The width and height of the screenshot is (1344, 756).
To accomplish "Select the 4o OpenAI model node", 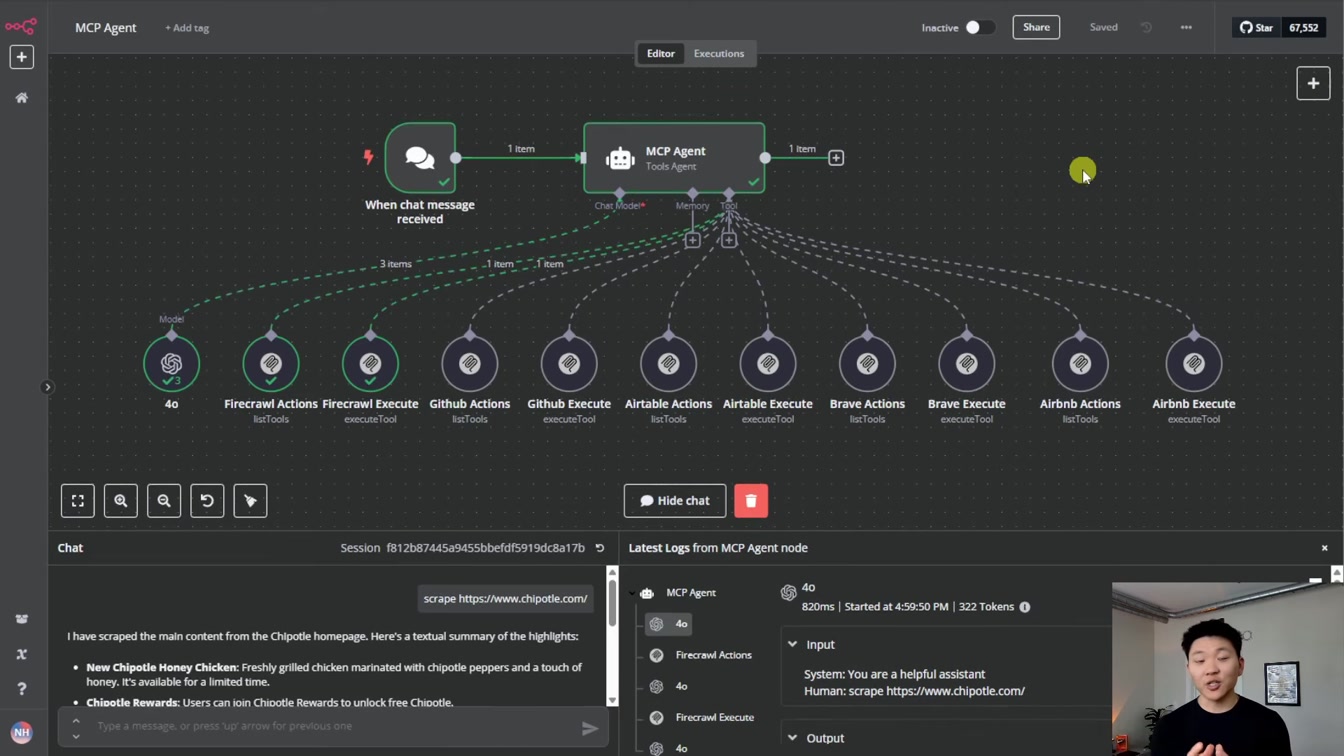I will click(171, 363).
